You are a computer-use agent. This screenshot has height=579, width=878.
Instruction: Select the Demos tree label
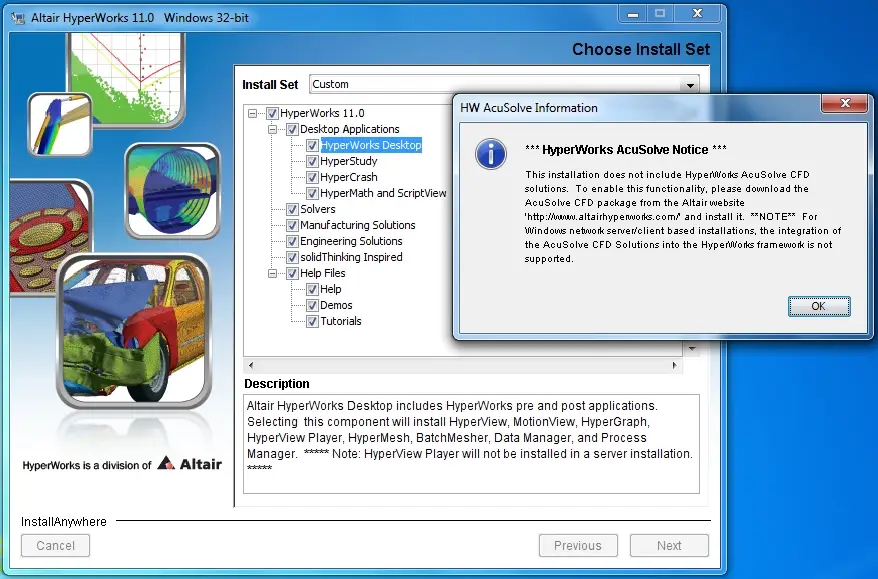[336, 305]
